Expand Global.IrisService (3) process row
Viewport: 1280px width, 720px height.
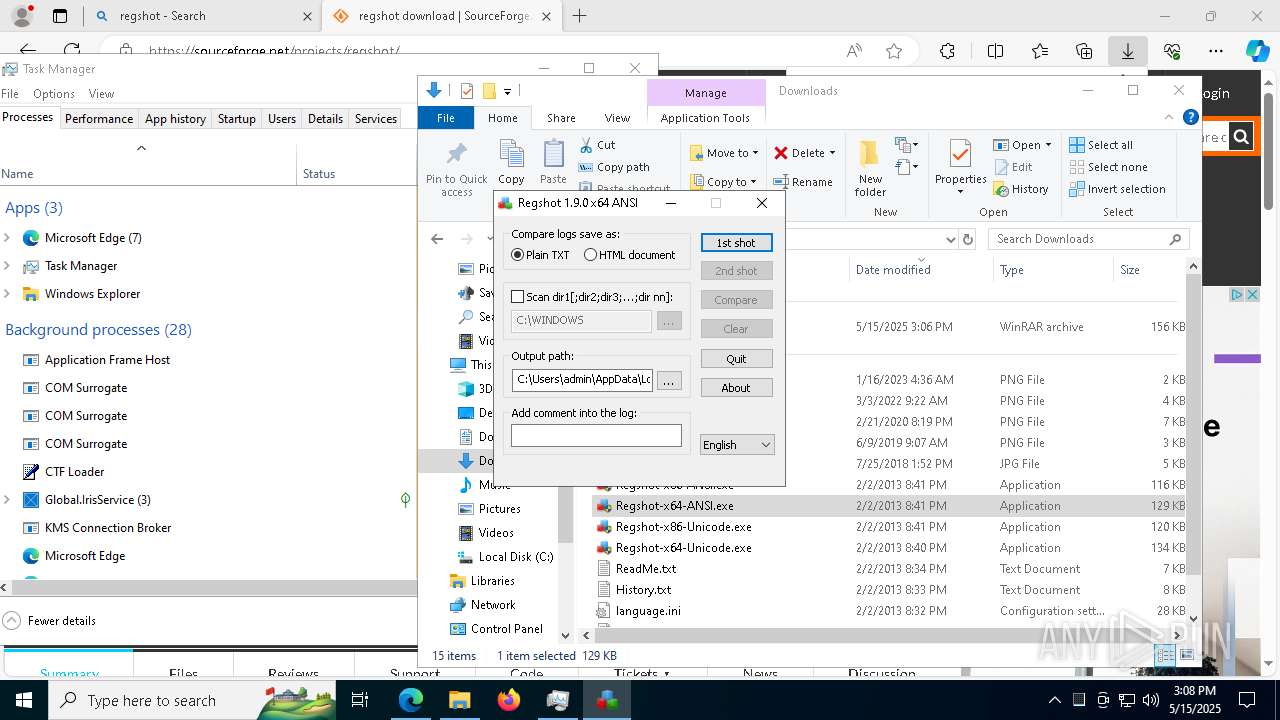pyautogui.click(x=7, y=500)
